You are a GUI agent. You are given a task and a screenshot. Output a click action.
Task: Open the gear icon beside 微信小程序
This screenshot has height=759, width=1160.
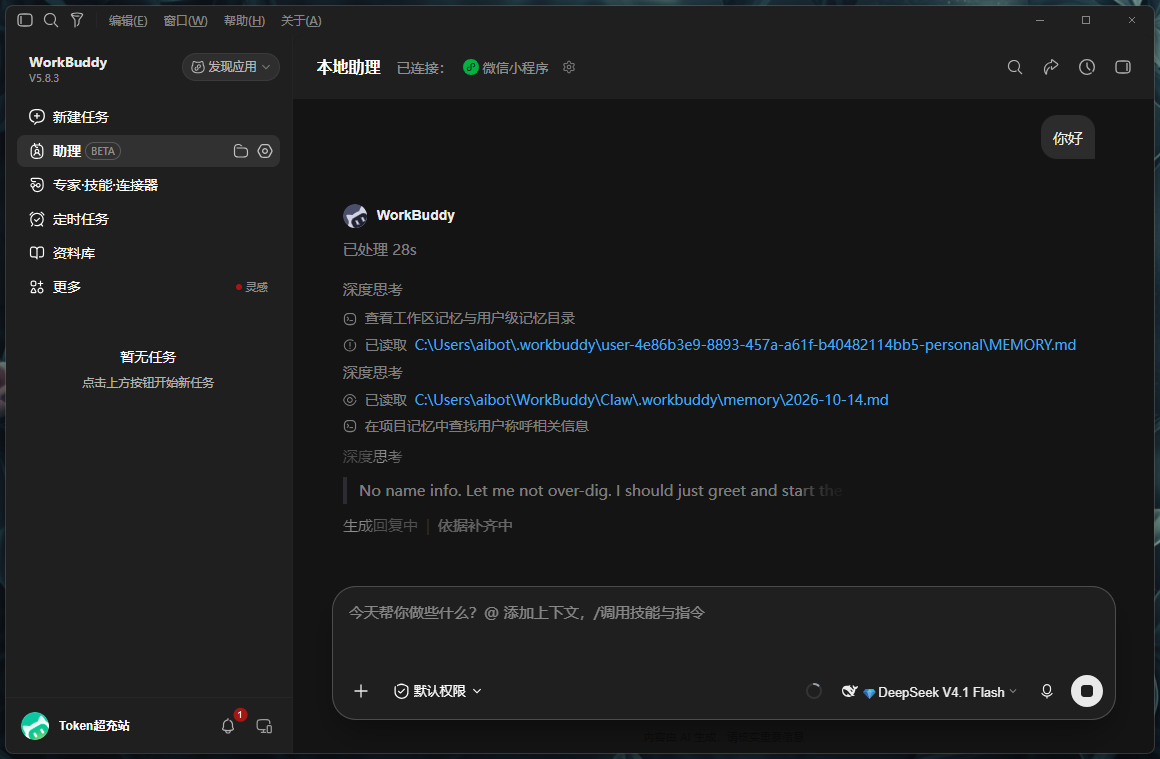[x=569, y=67]
